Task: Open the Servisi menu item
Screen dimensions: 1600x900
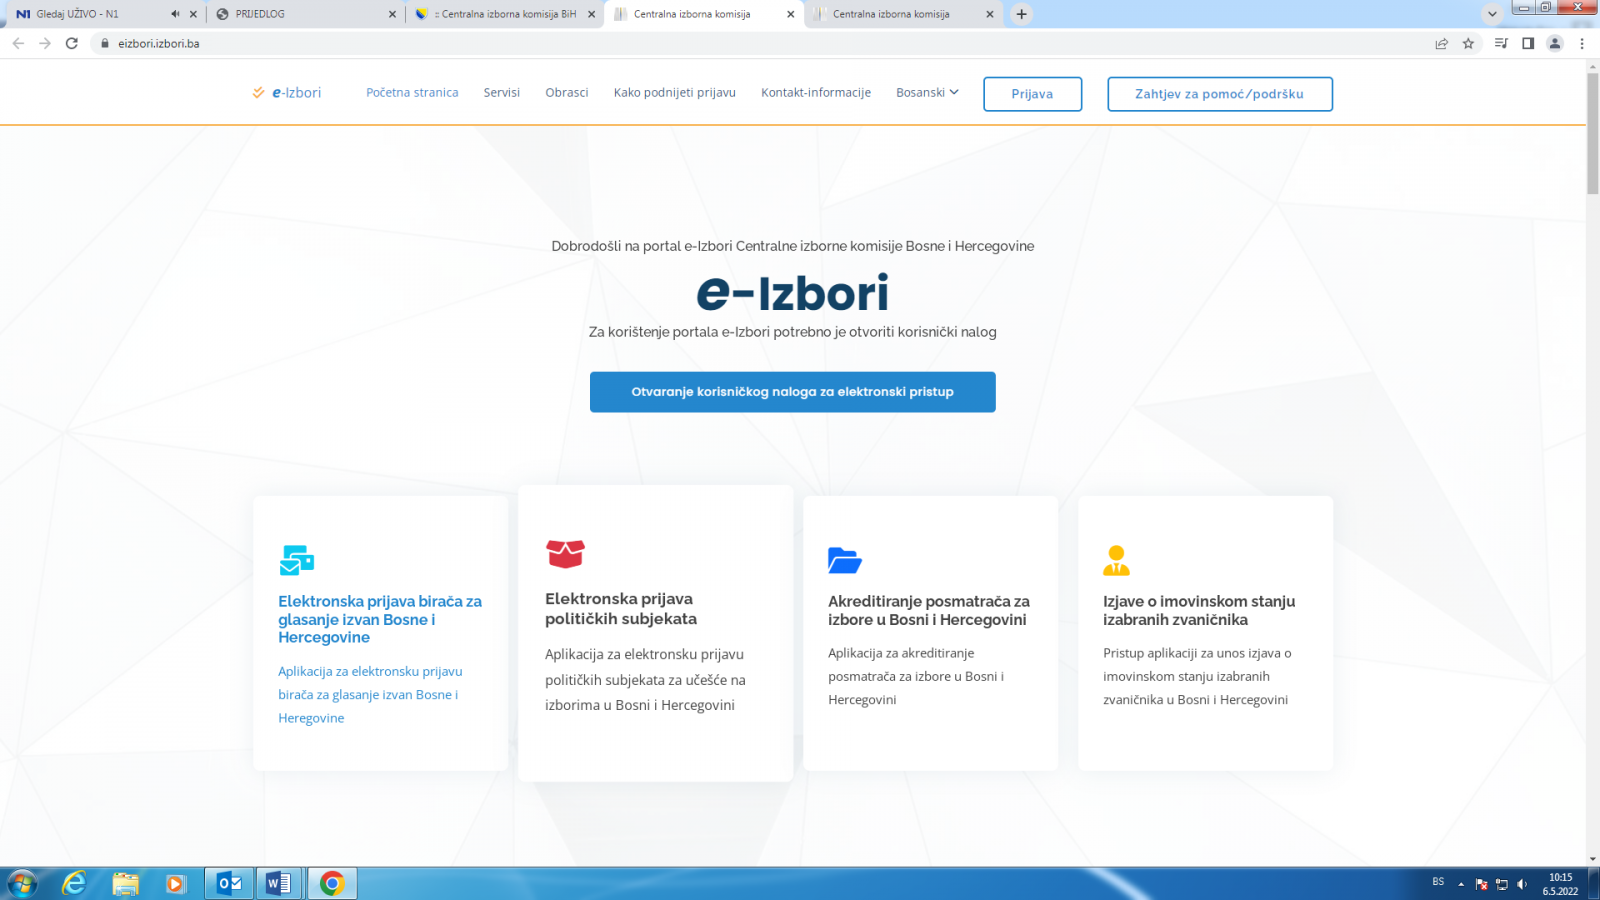Action: coord(501,93)
